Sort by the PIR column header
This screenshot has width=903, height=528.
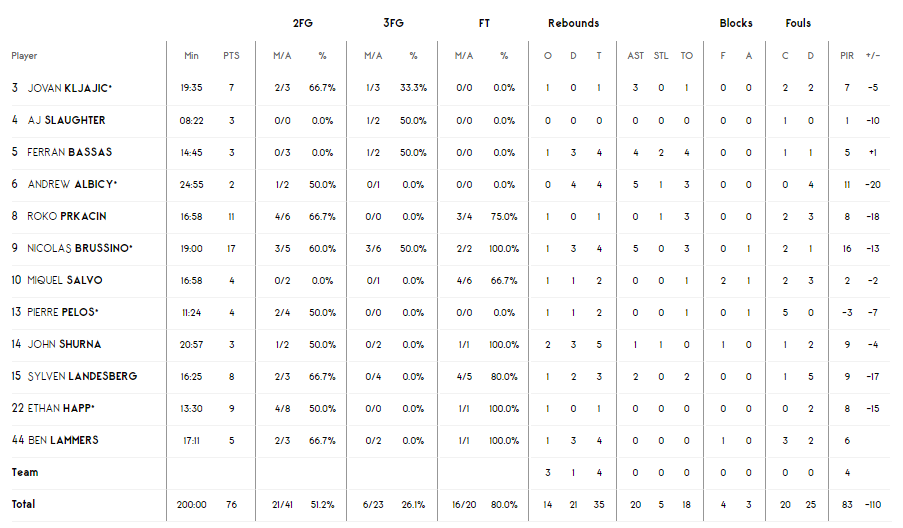[x=847, y=56]
